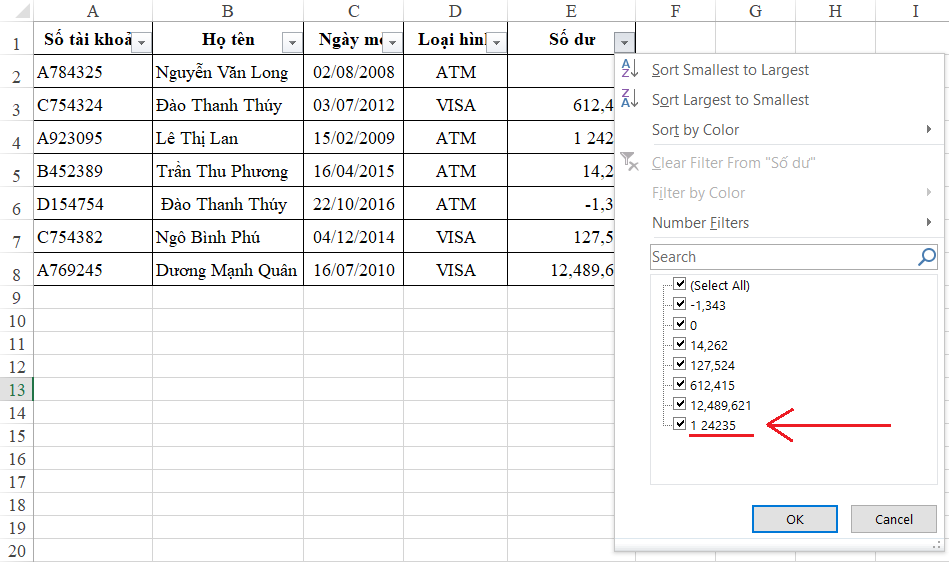Screen dimensions: 949x562
Task: Uncheck the -1,343 filter value
Action: (x=680, y=305)
